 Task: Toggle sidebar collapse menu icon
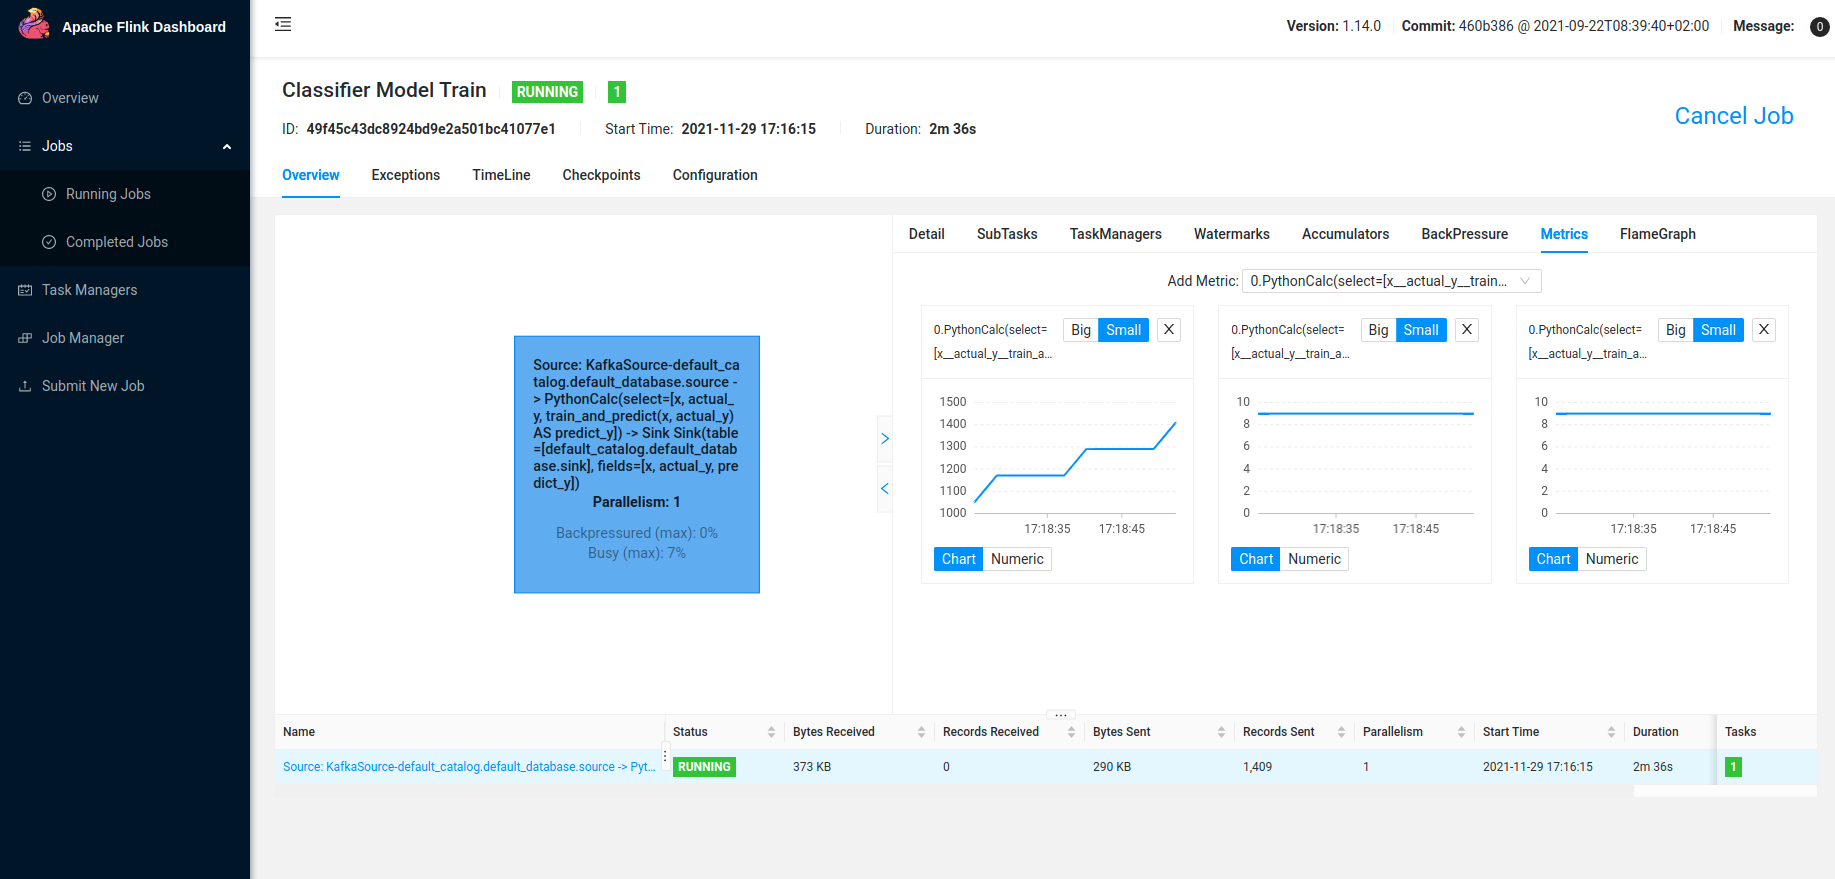283,24
